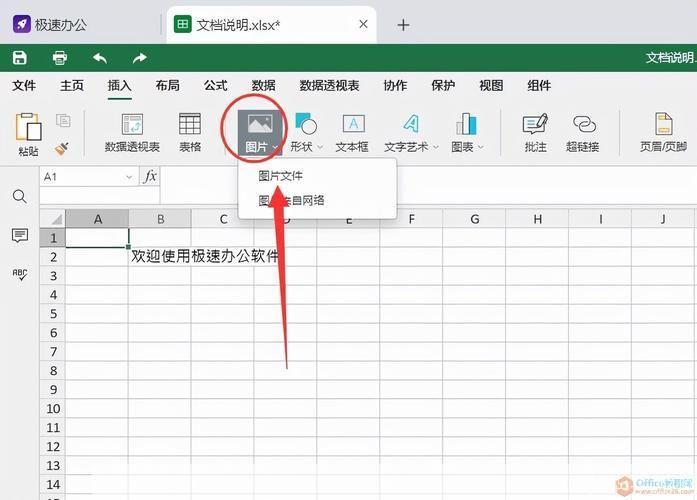The height and width of the screenshot is (500, 697).
Task: Insert a 数据透视表 using its ribbon icon
Action: 132,124
